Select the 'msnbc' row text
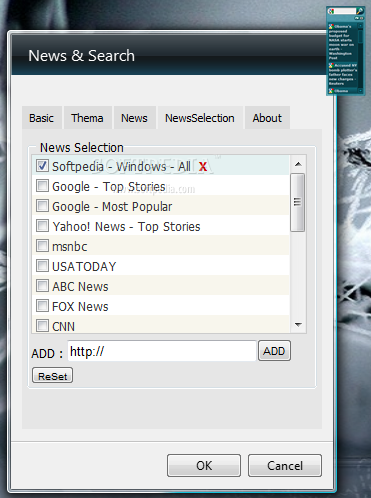Image resolution: width=371 pixels, height=498 pixels. [70, 247]
